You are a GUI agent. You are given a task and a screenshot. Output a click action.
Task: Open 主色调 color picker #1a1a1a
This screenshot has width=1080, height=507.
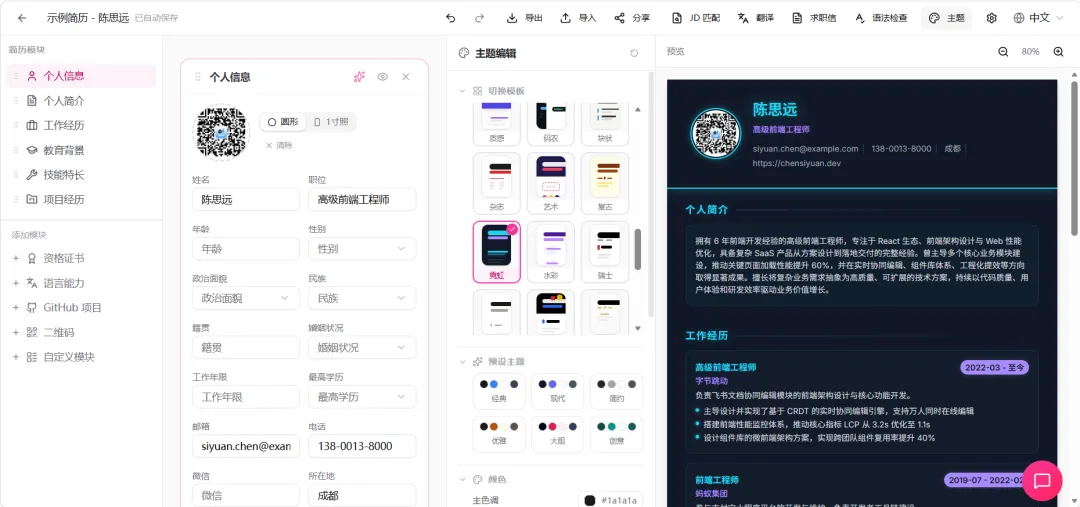[x=610, y=500]
